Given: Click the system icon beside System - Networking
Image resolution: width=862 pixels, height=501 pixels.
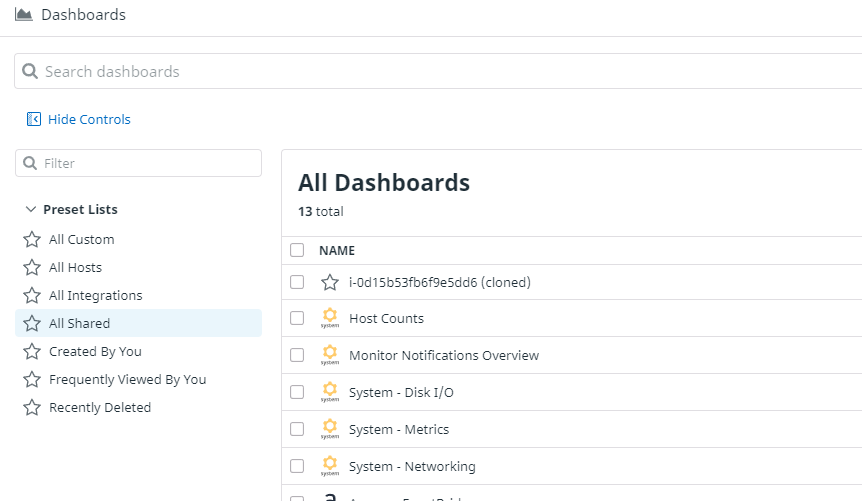Looking at the screenshot, I should (x=330, y=466).
